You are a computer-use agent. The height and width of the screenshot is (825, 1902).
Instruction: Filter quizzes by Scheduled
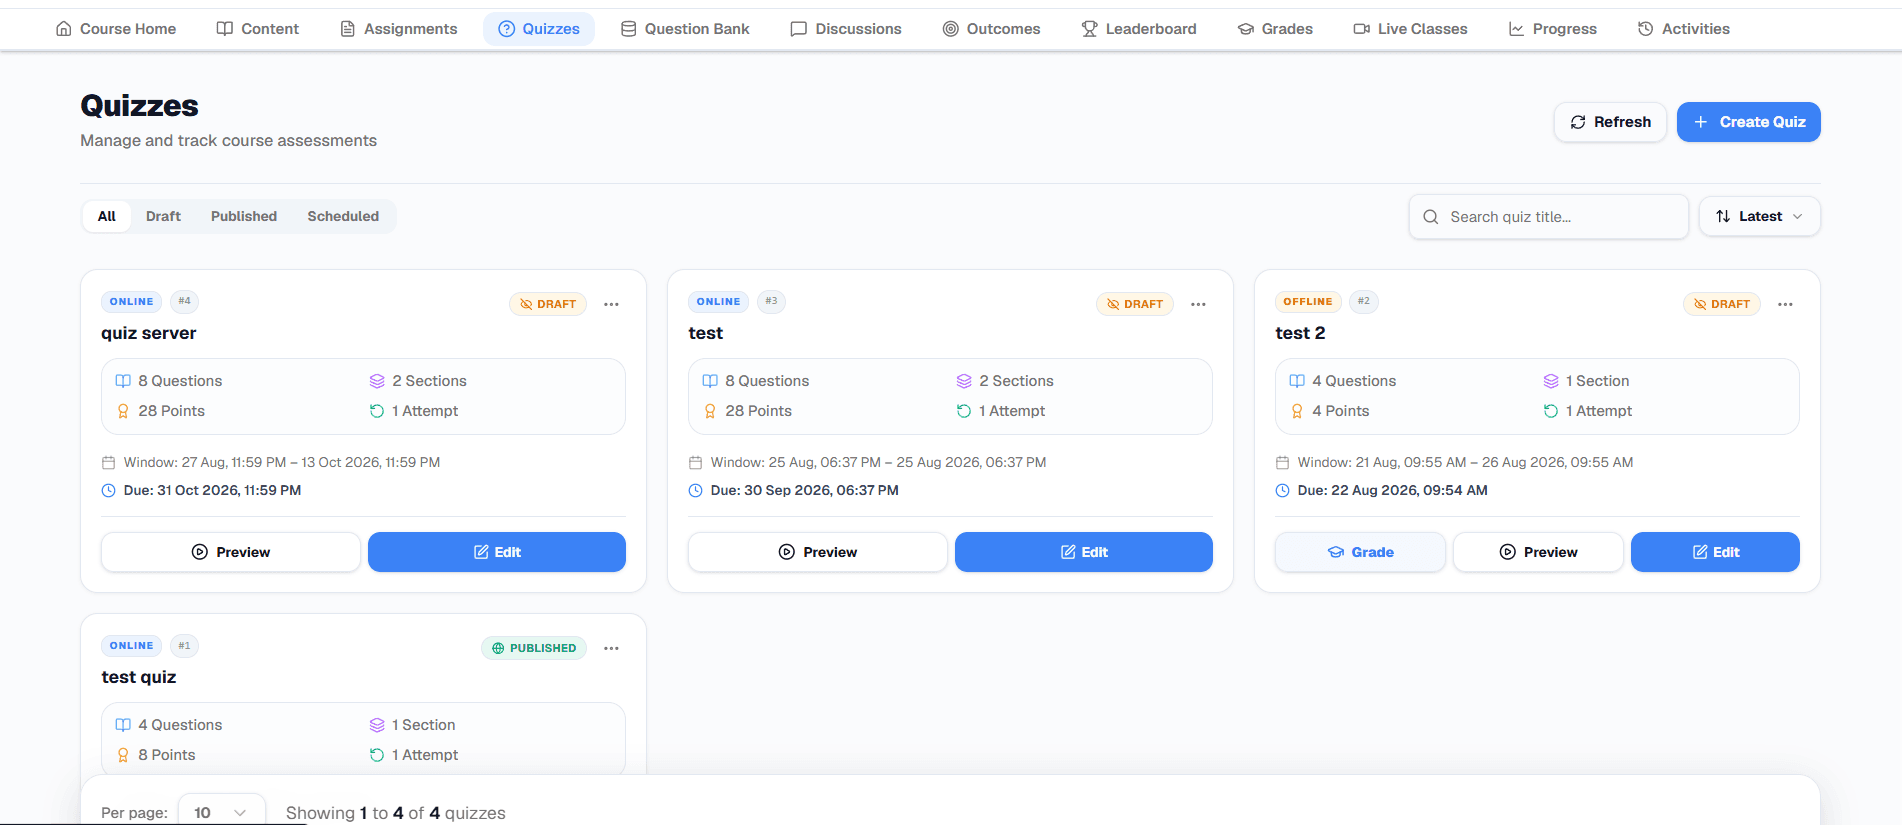click(x=343, y=216)
